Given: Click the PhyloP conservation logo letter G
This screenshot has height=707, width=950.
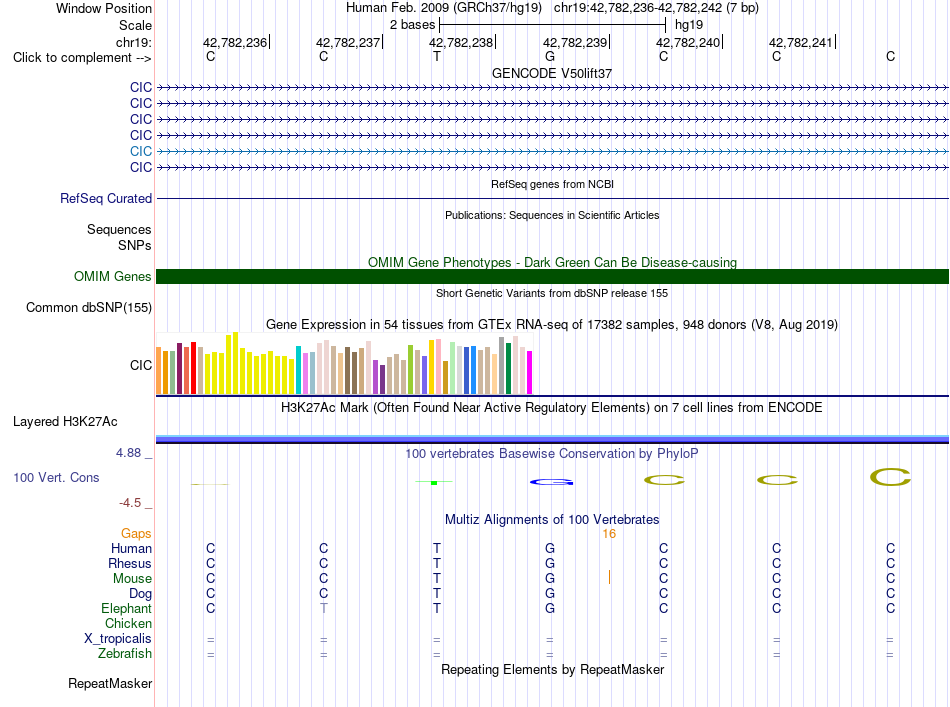Looking at the screenshot, I should [x=551, y=482].
